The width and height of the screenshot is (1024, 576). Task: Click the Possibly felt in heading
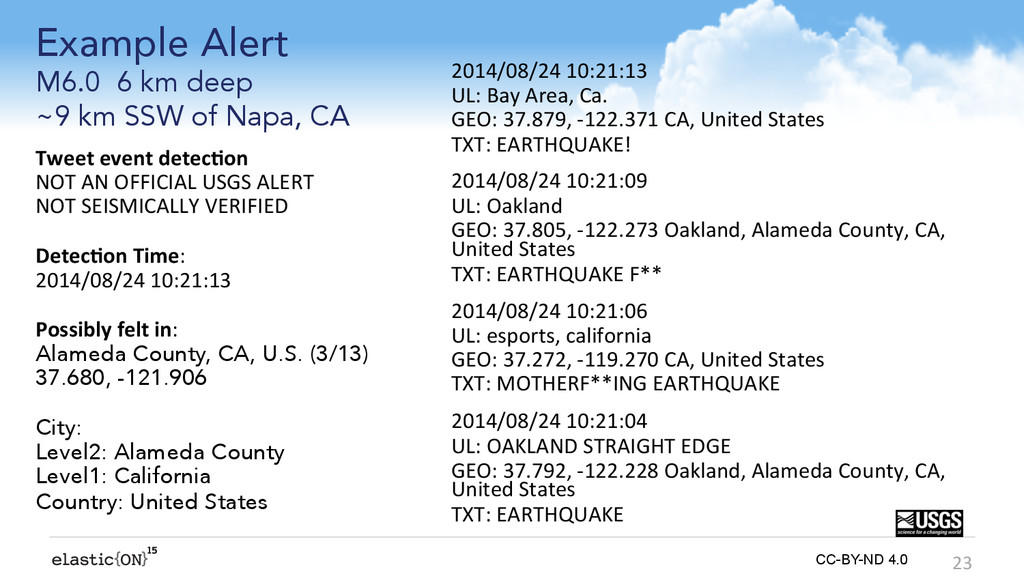coord(106,329)
